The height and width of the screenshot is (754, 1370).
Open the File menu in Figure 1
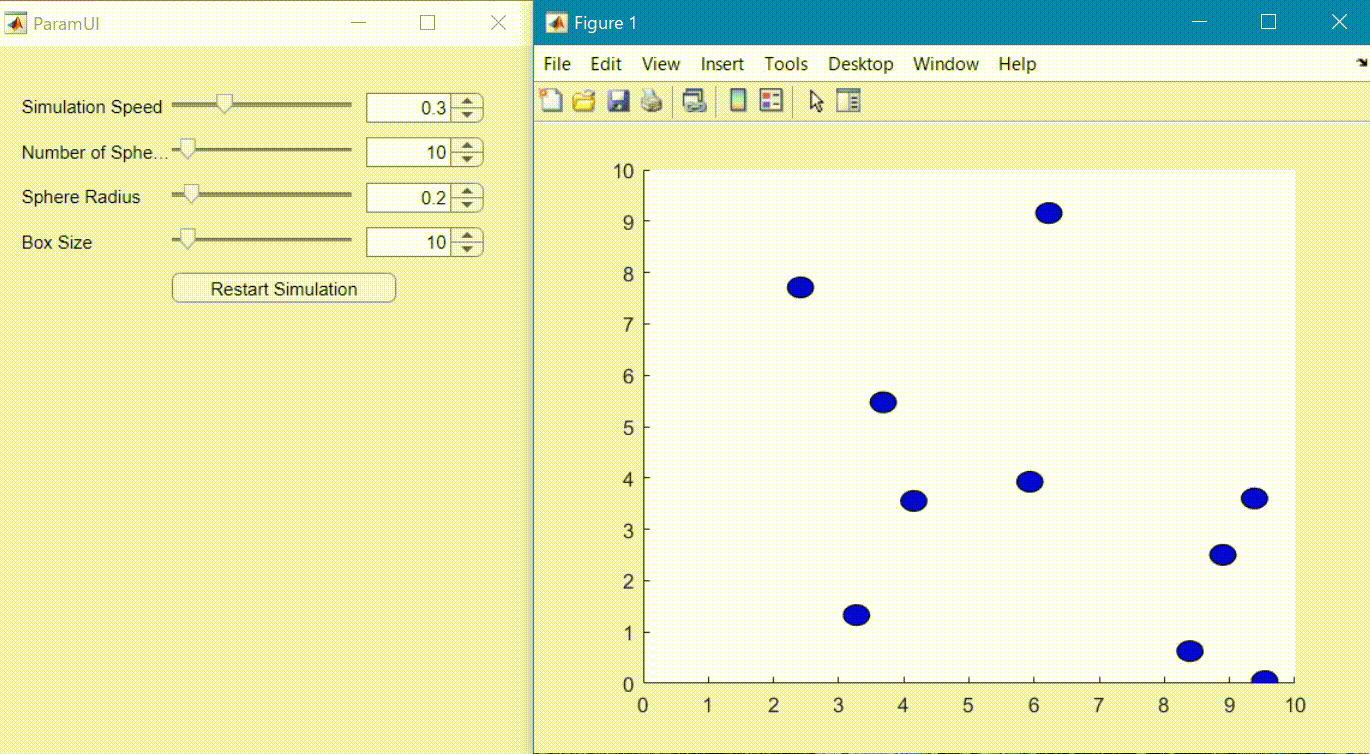coord(557,64)
